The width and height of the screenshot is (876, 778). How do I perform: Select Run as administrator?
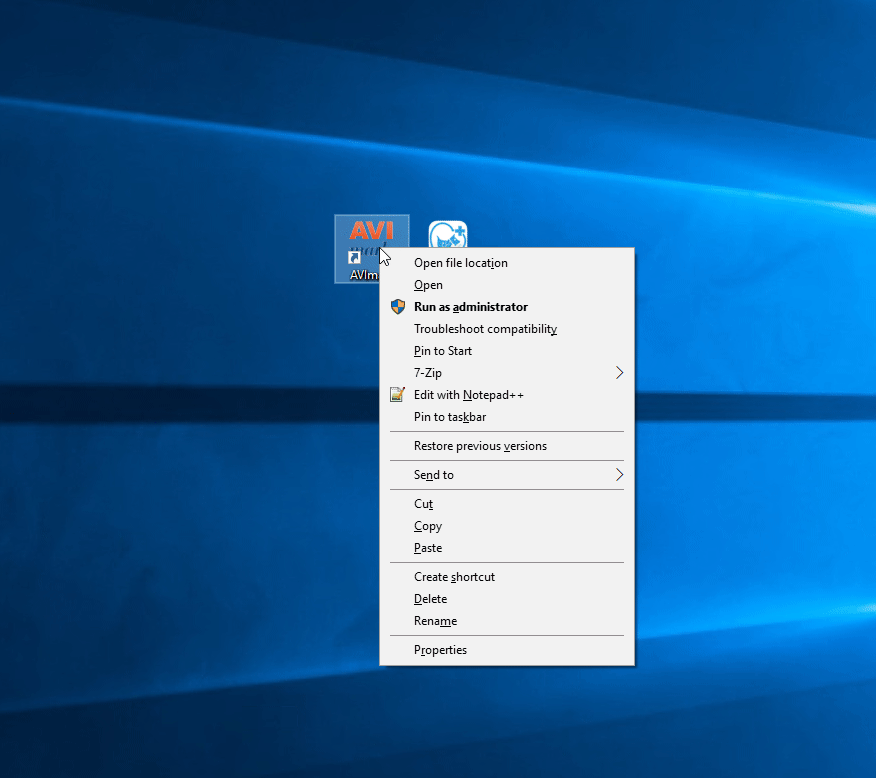pos(507,307)
